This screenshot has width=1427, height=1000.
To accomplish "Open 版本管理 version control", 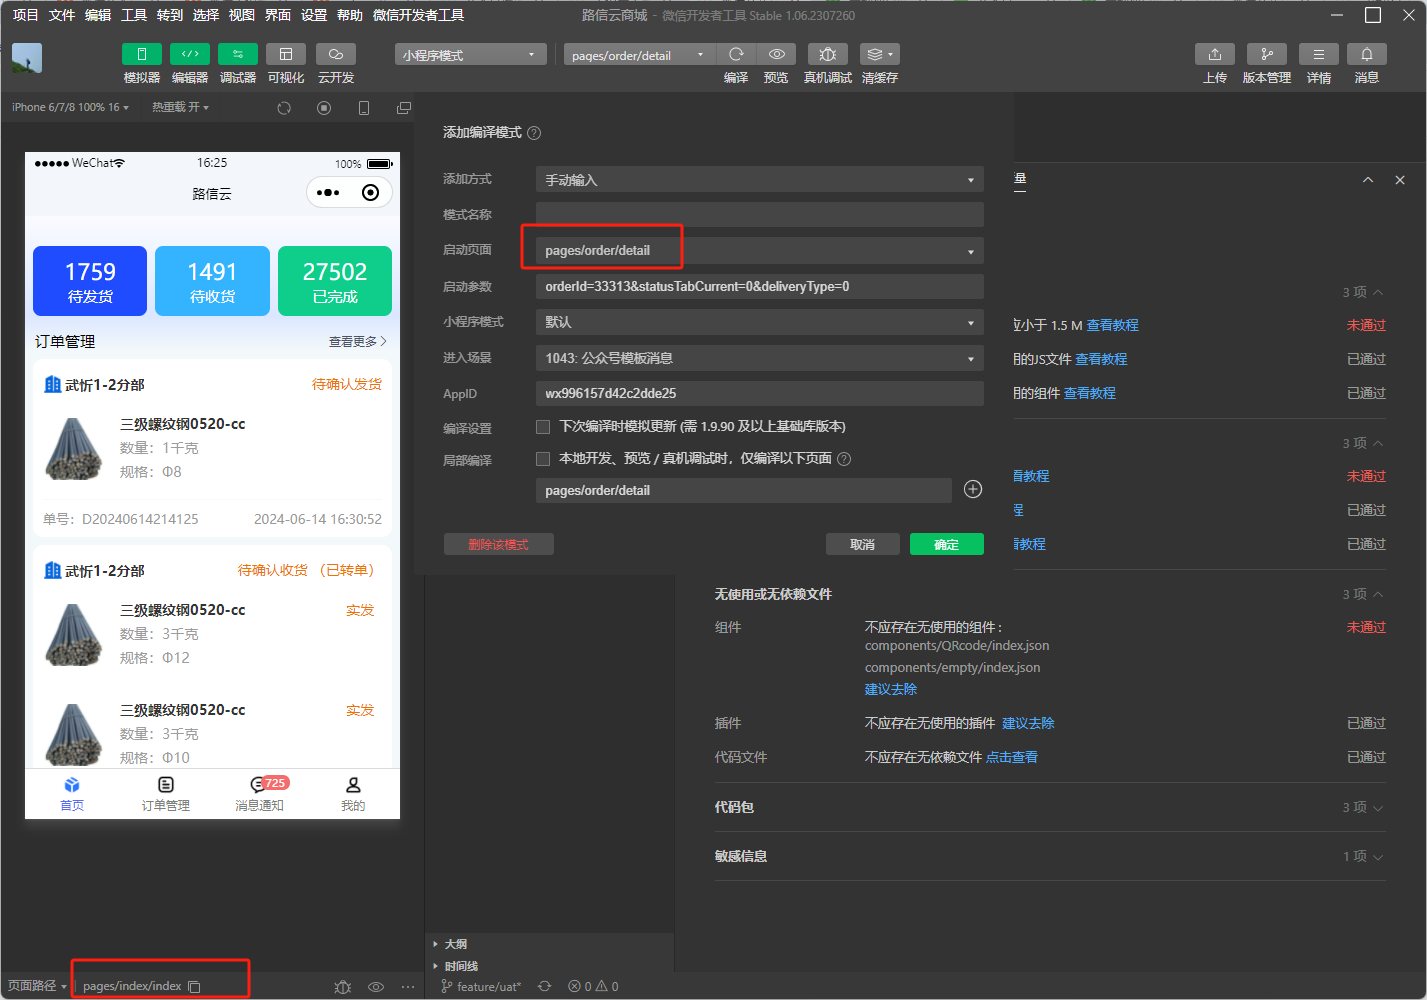I will [x=1267, y=54].
